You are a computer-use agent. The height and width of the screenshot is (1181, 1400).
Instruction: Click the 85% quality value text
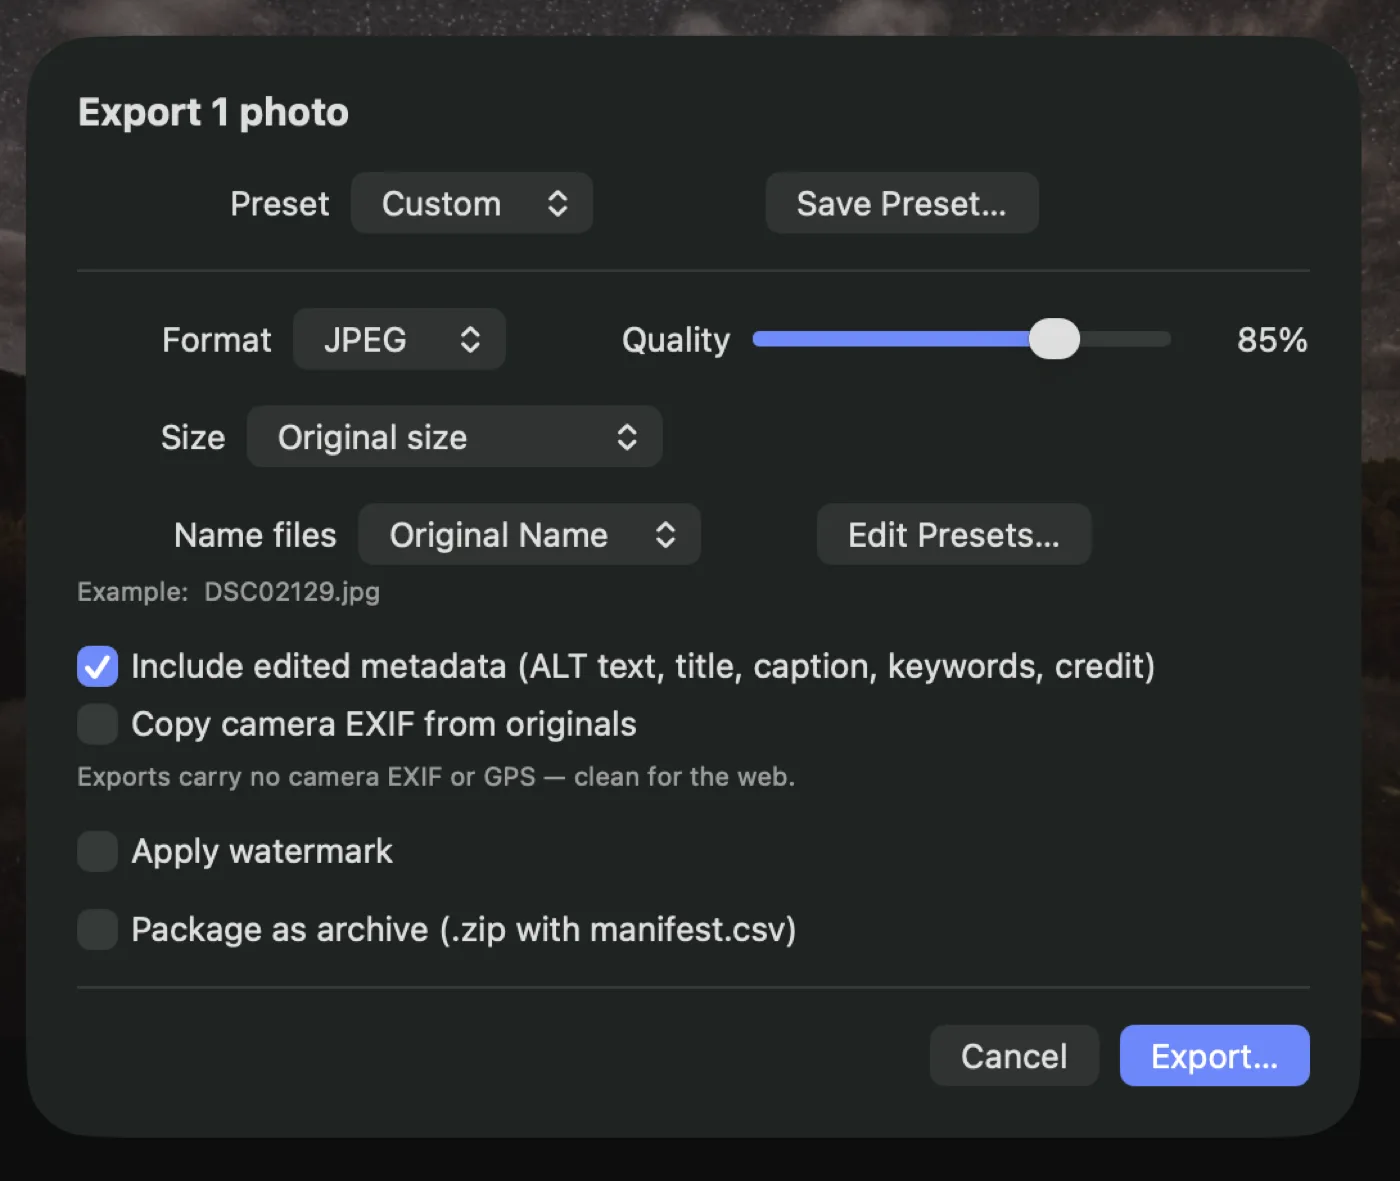(x=1272, y=340)
